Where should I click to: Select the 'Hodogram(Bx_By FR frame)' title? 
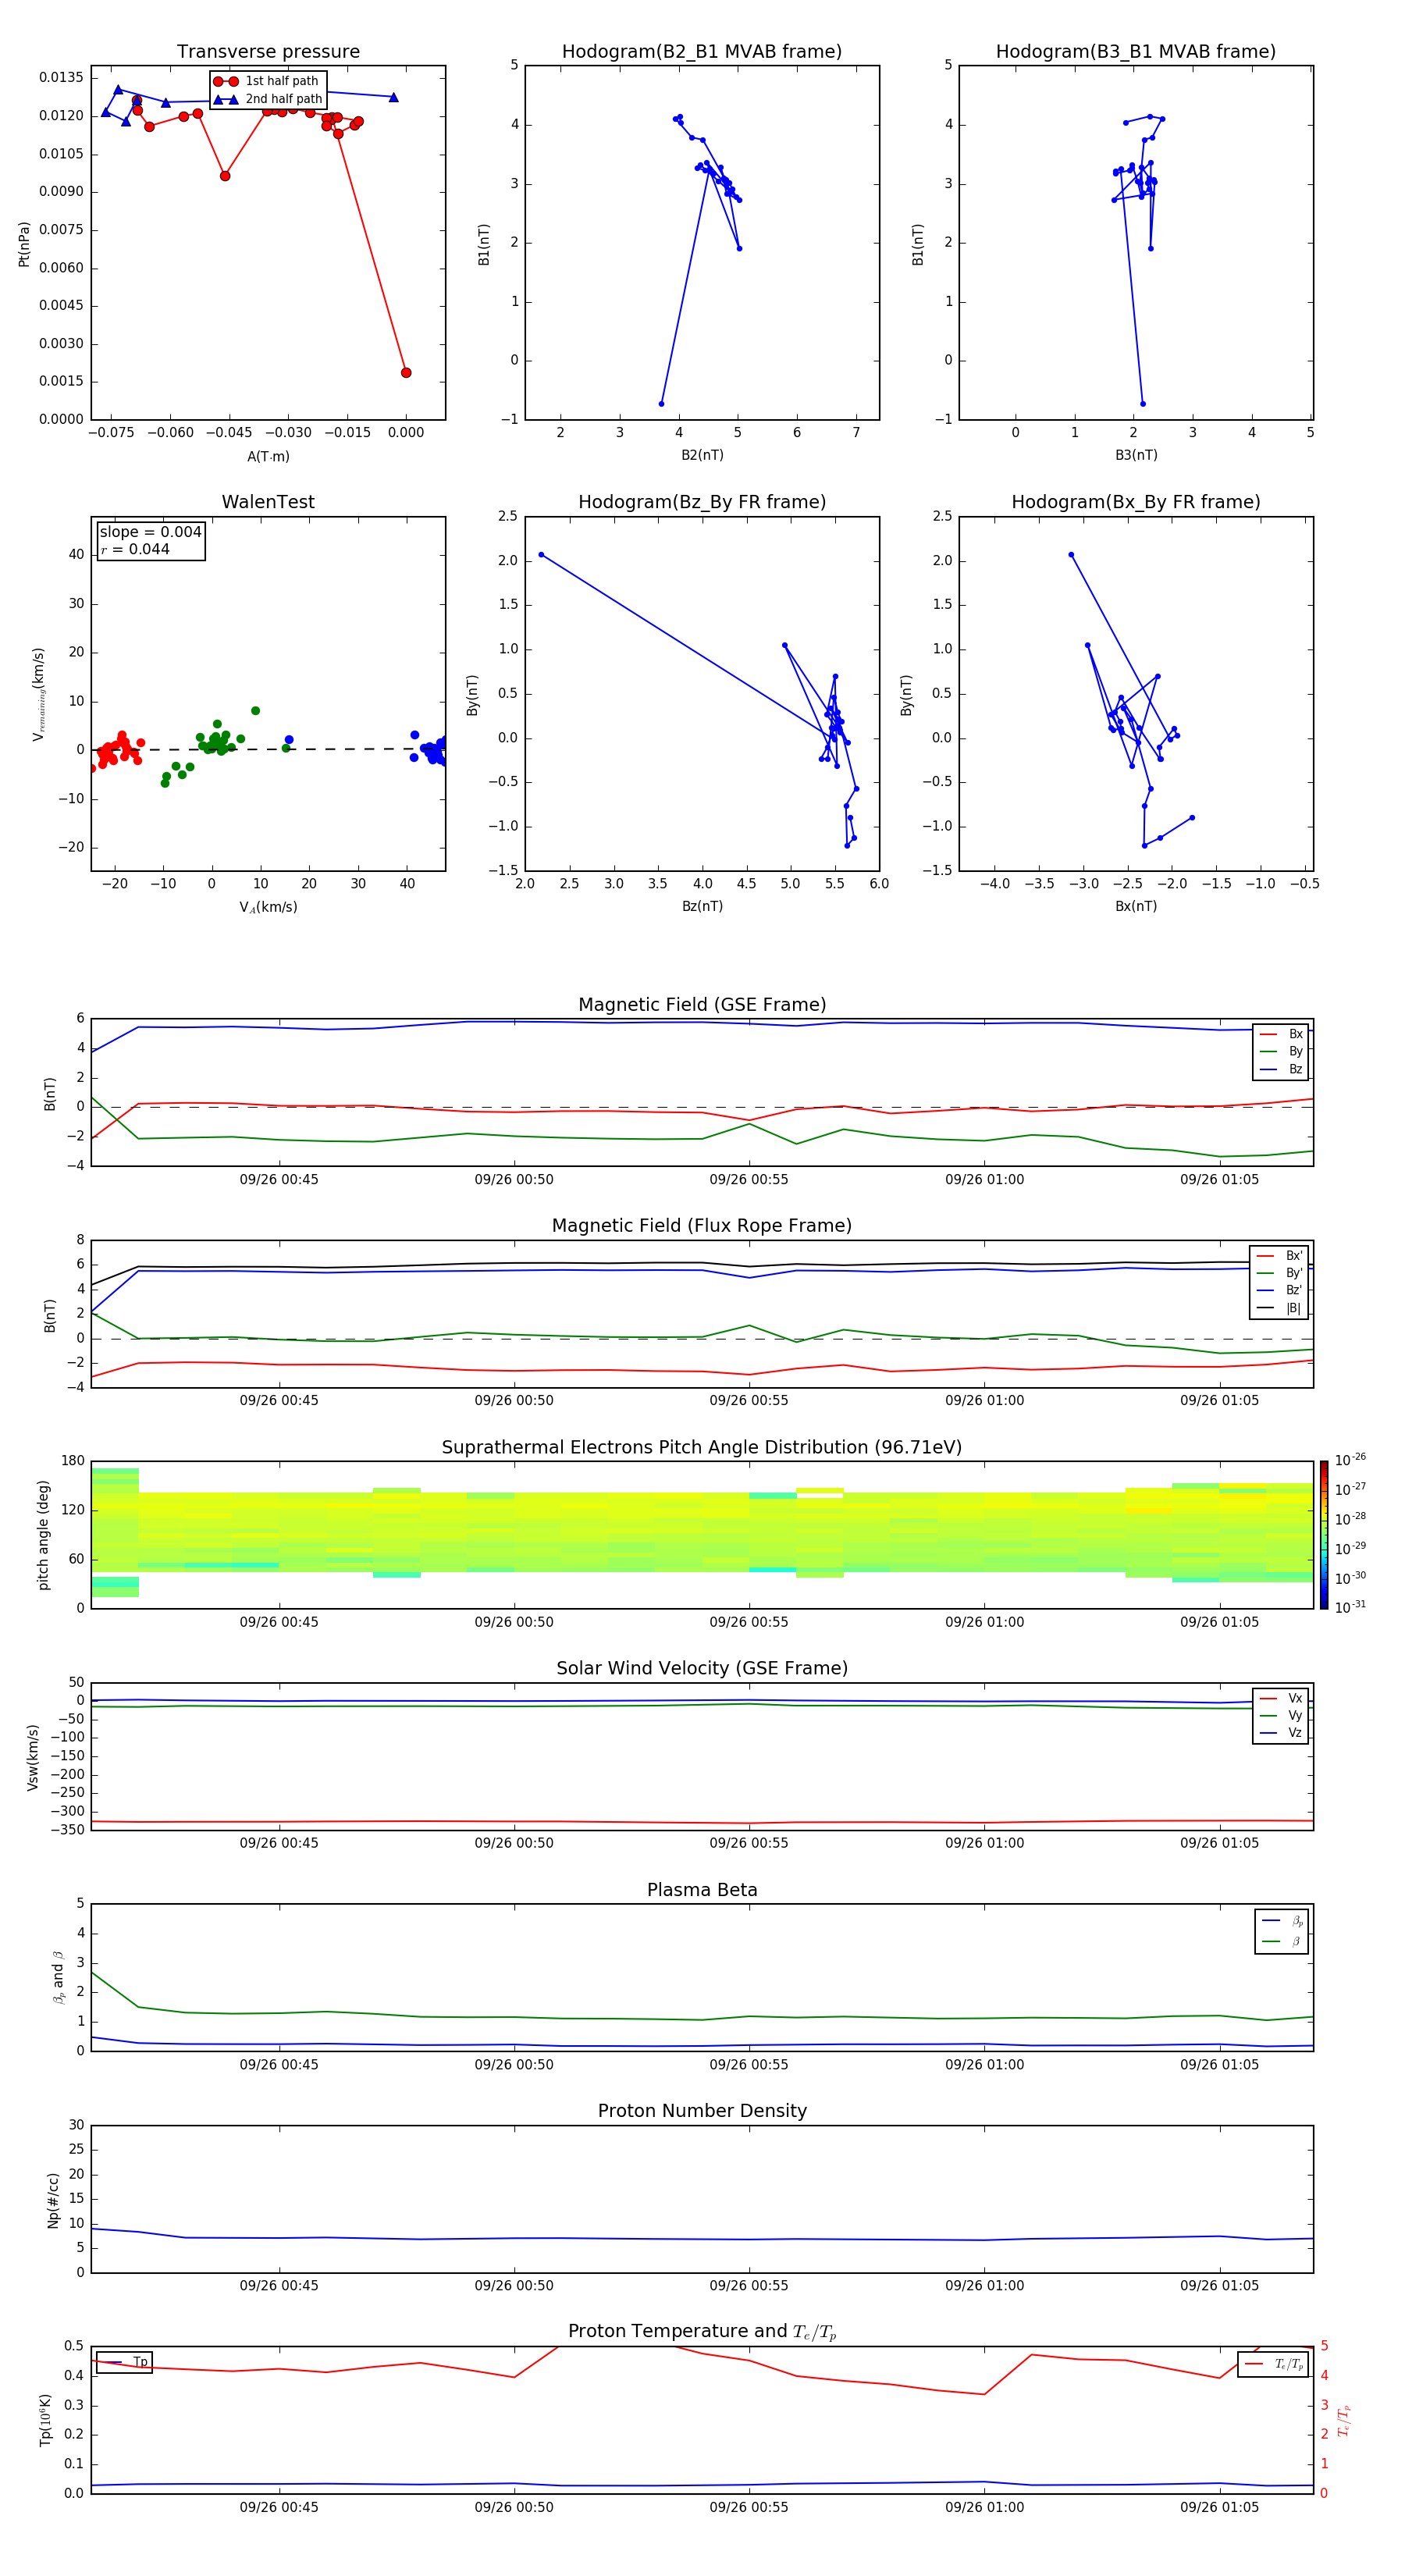click(1136, 502)
